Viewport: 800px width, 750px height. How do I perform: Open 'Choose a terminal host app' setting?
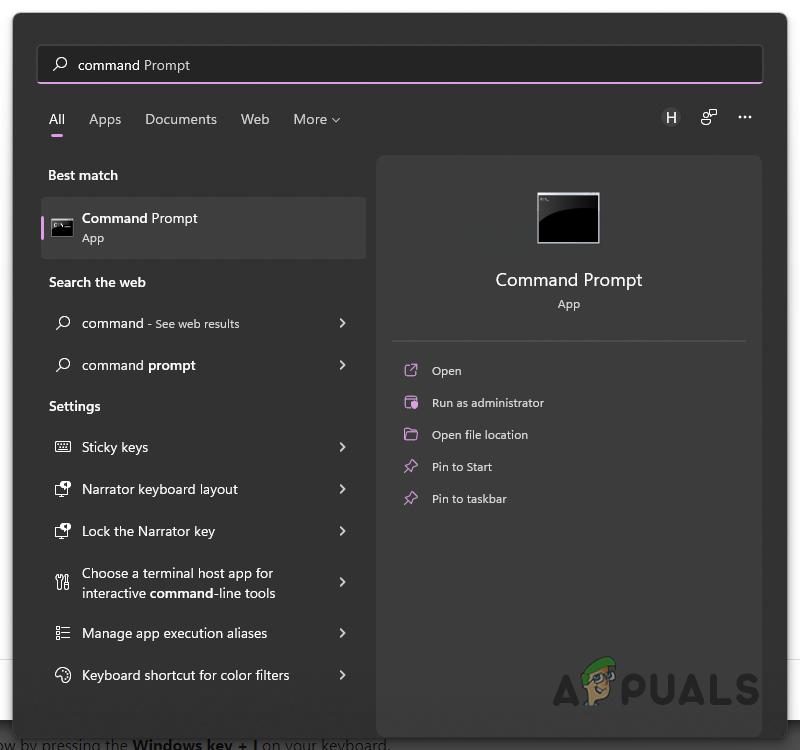202,582
